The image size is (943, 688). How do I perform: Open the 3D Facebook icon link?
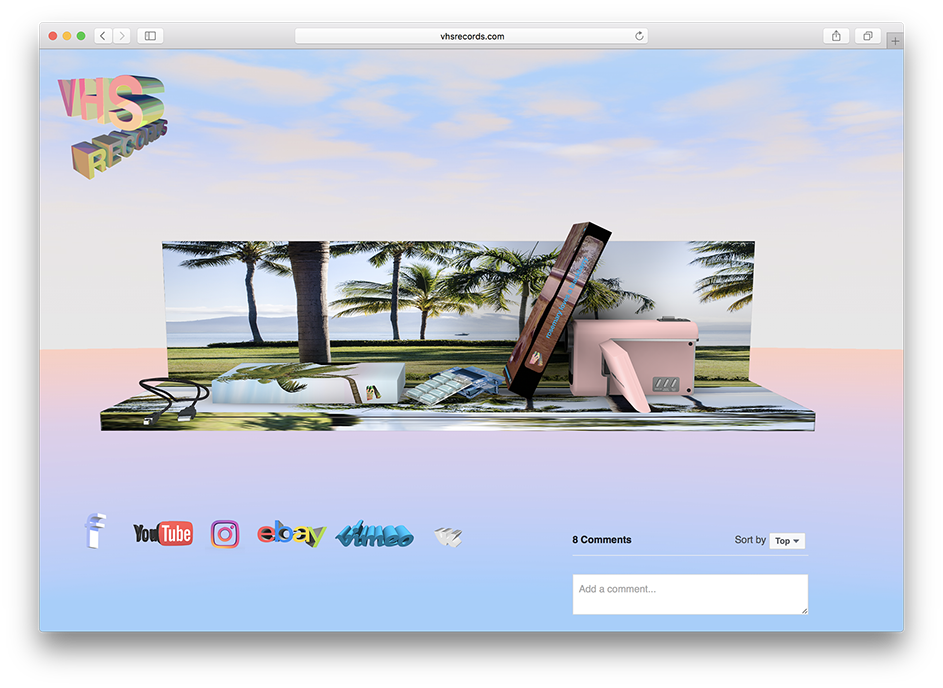pos(95,531)
